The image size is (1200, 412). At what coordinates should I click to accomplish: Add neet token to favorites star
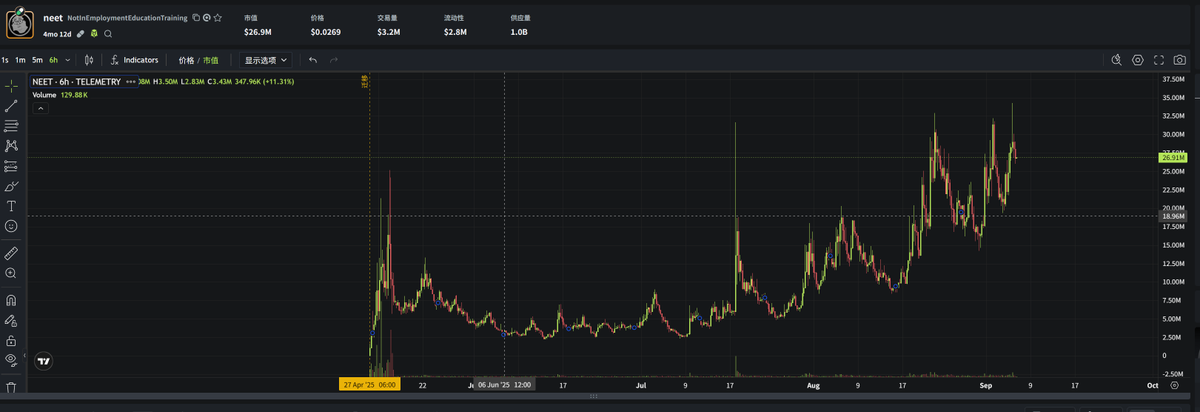pos(218,18)
